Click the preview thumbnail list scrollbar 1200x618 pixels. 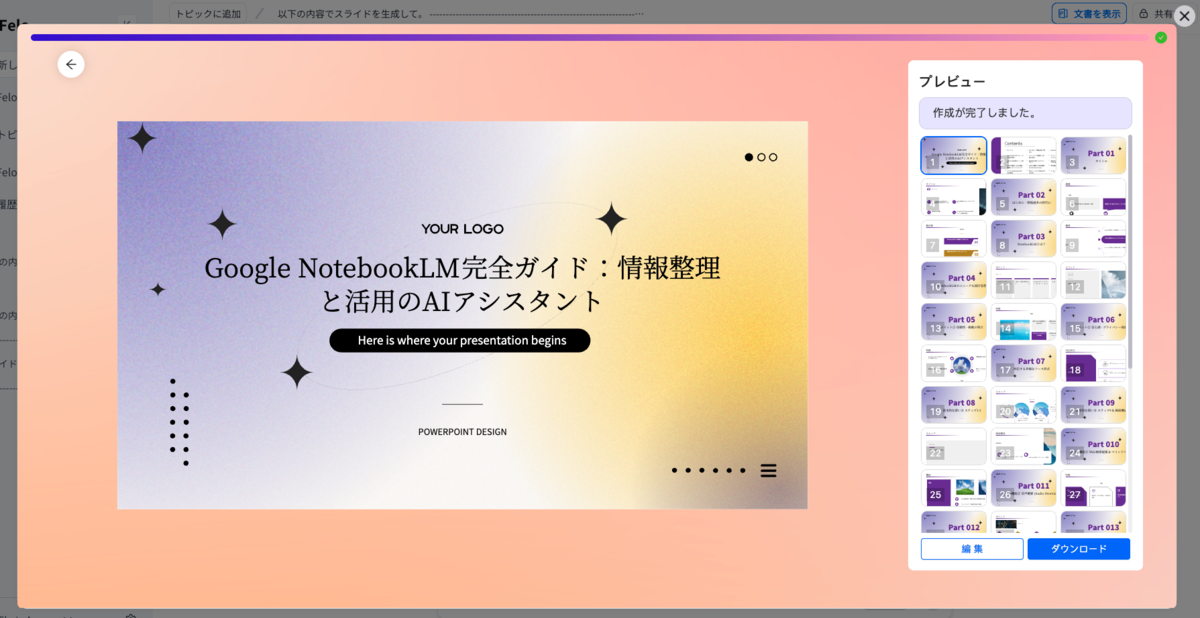coord(1131,250)
